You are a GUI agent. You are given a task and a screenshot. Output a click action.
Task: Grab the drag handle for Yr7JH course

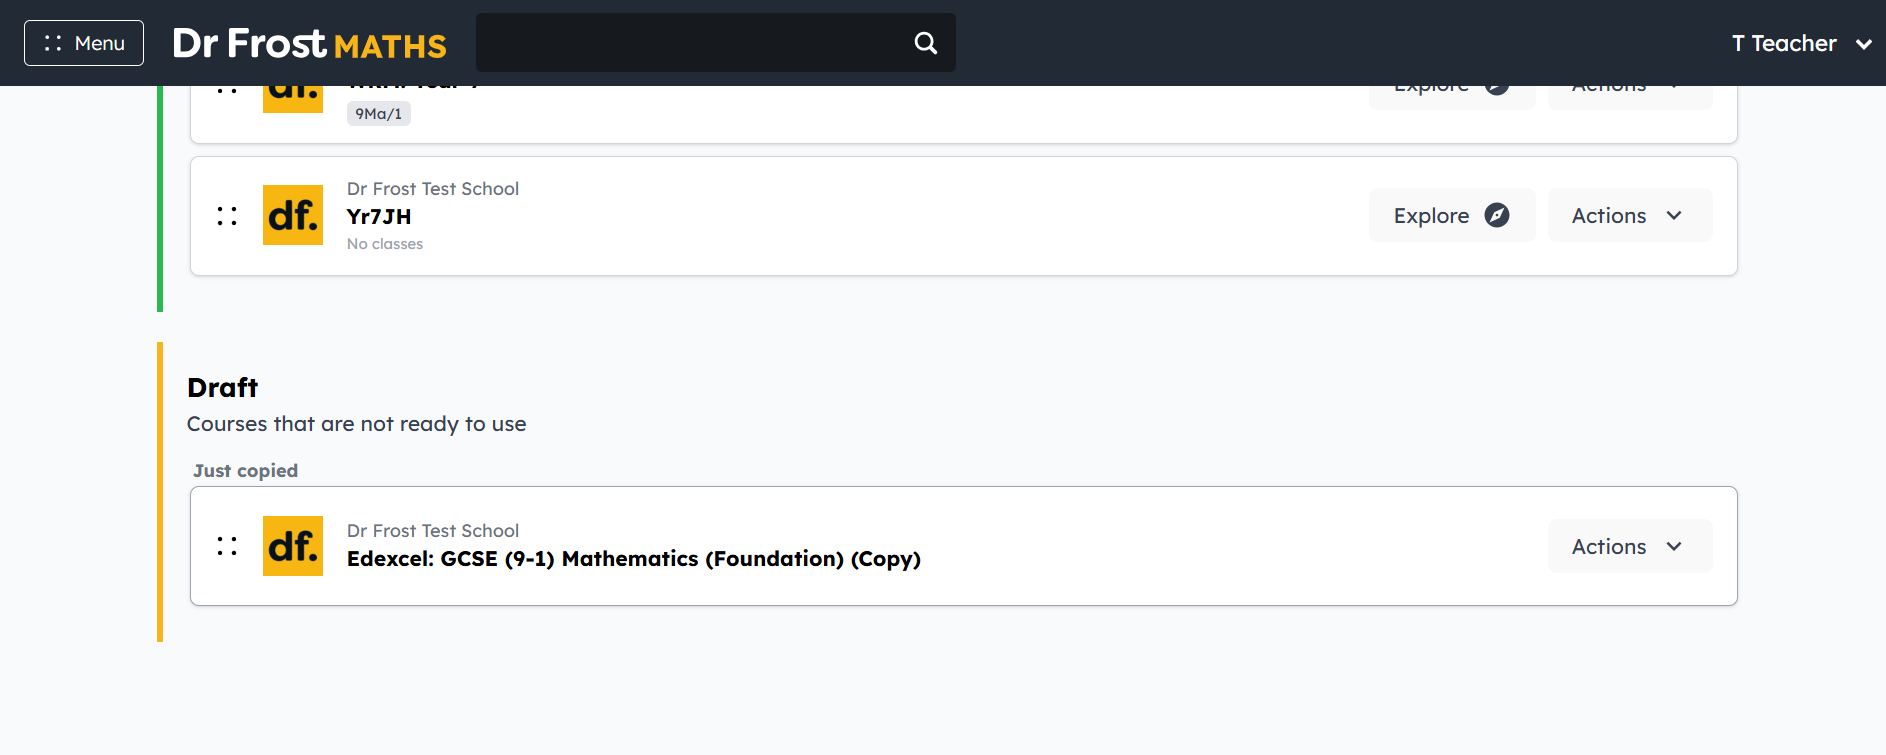[x=227, y=216]
